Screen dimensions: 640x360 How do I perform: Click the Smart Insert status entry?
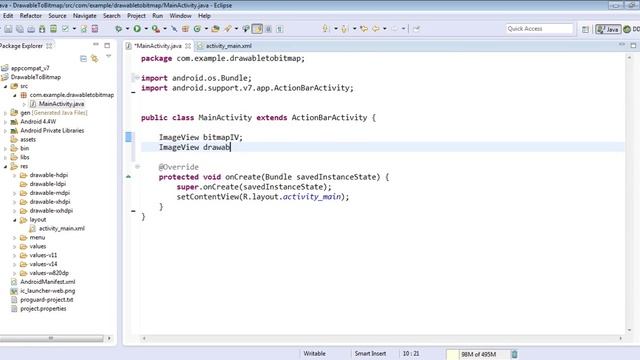(x=370, y=353)
